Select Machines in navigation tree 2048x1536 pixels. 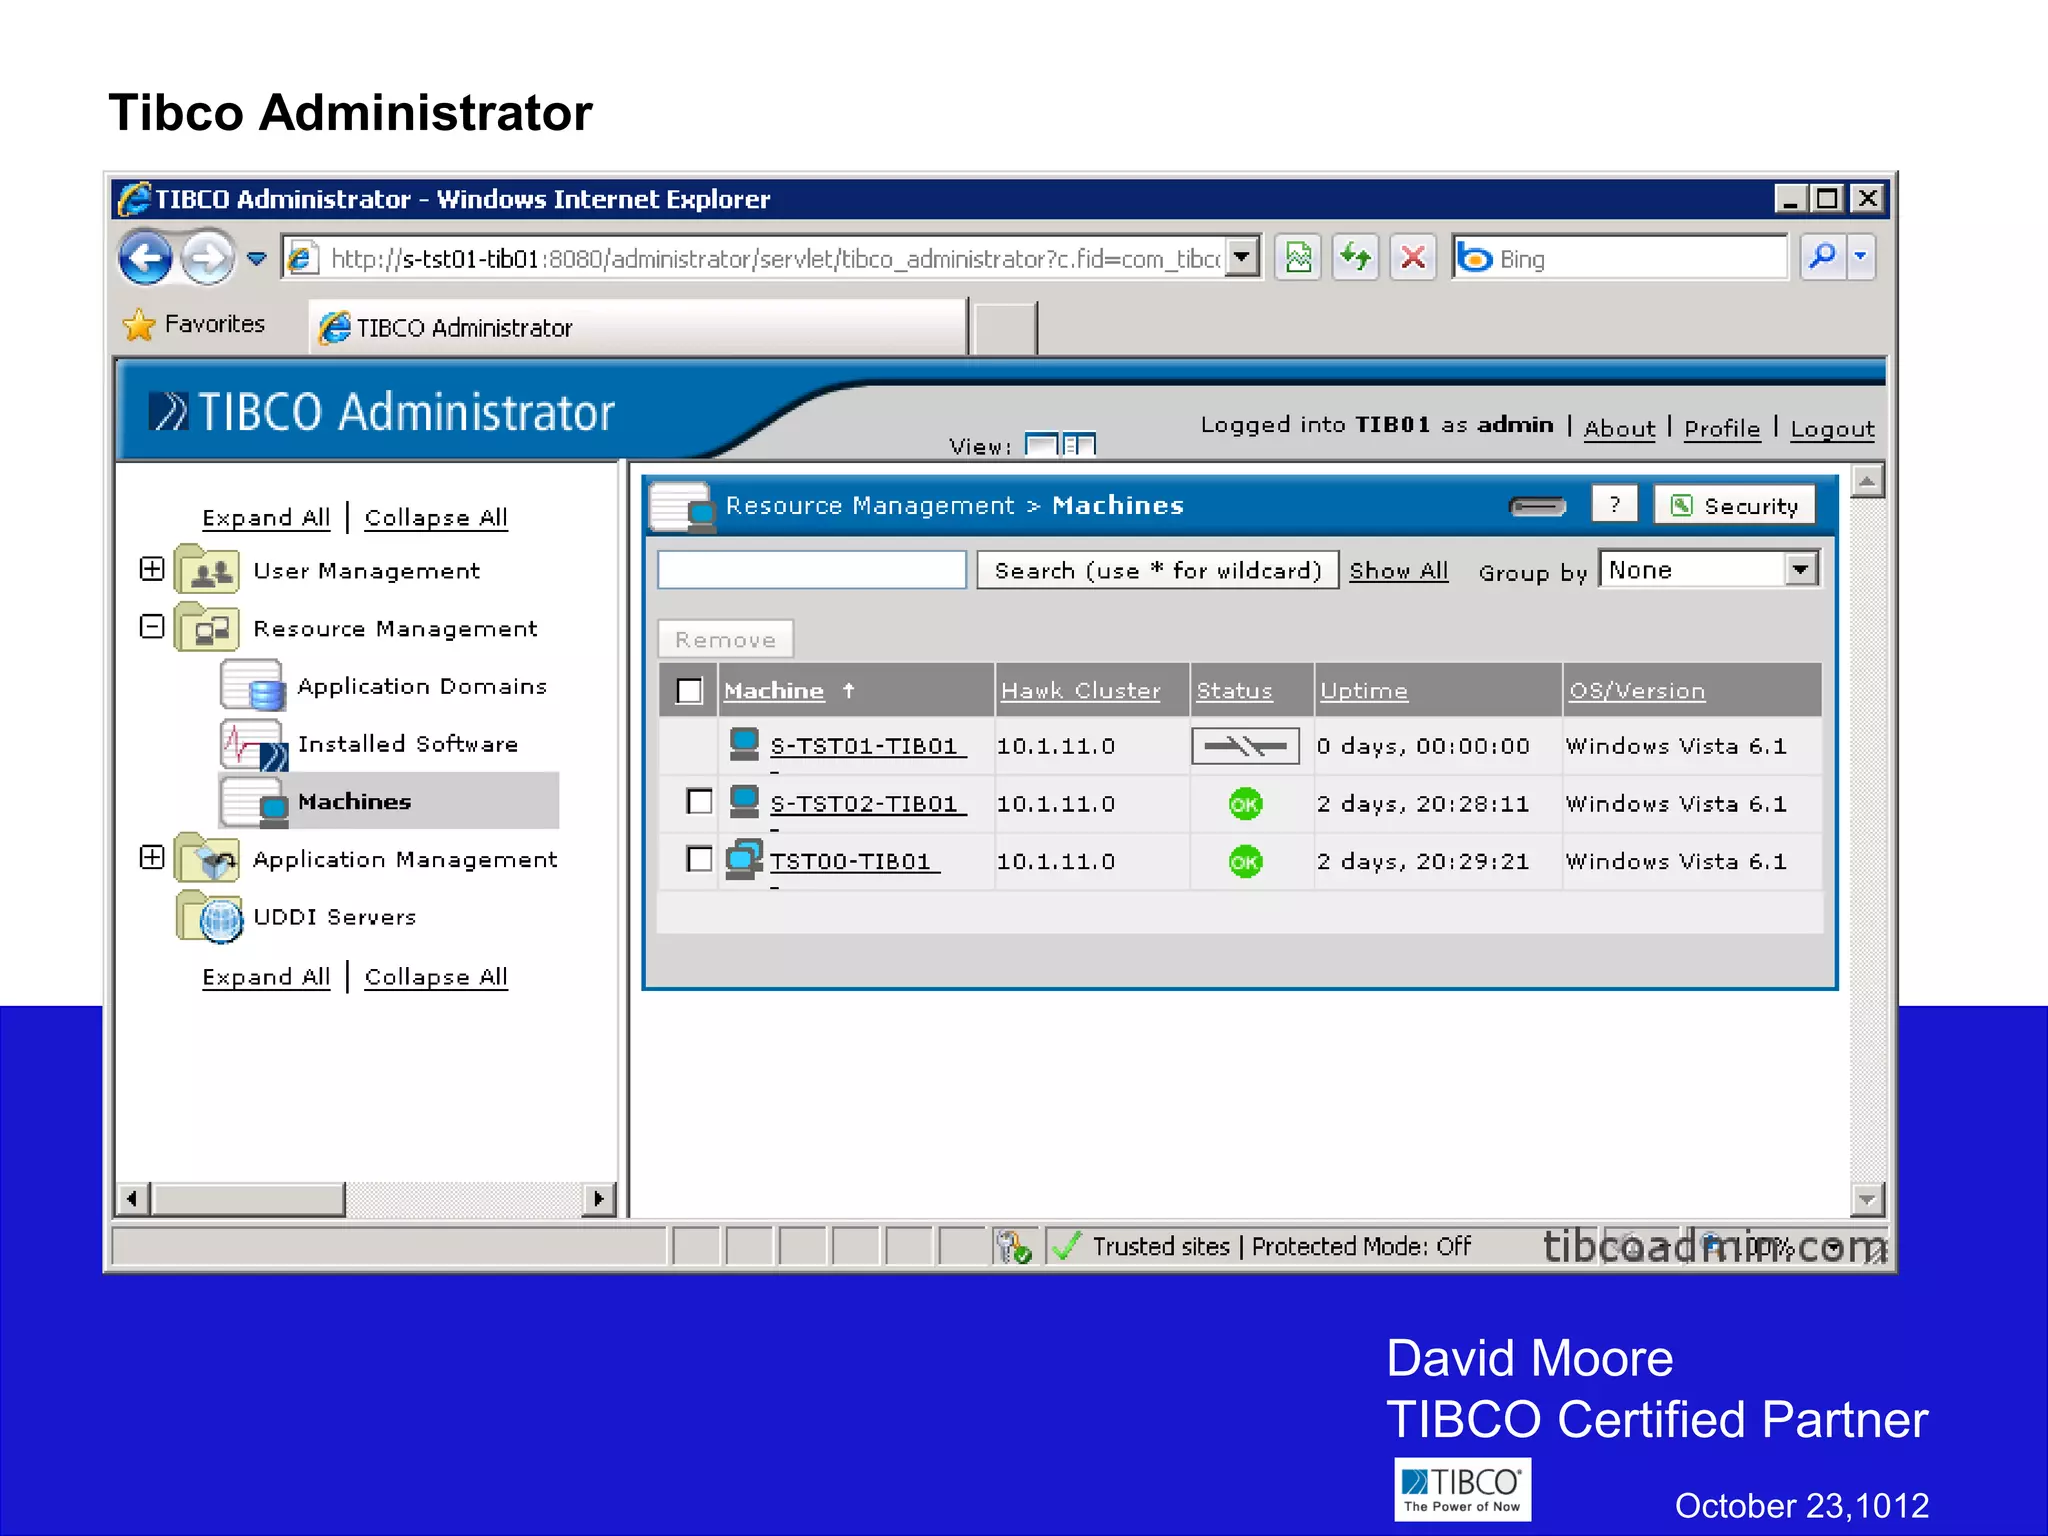pos(354,802)
